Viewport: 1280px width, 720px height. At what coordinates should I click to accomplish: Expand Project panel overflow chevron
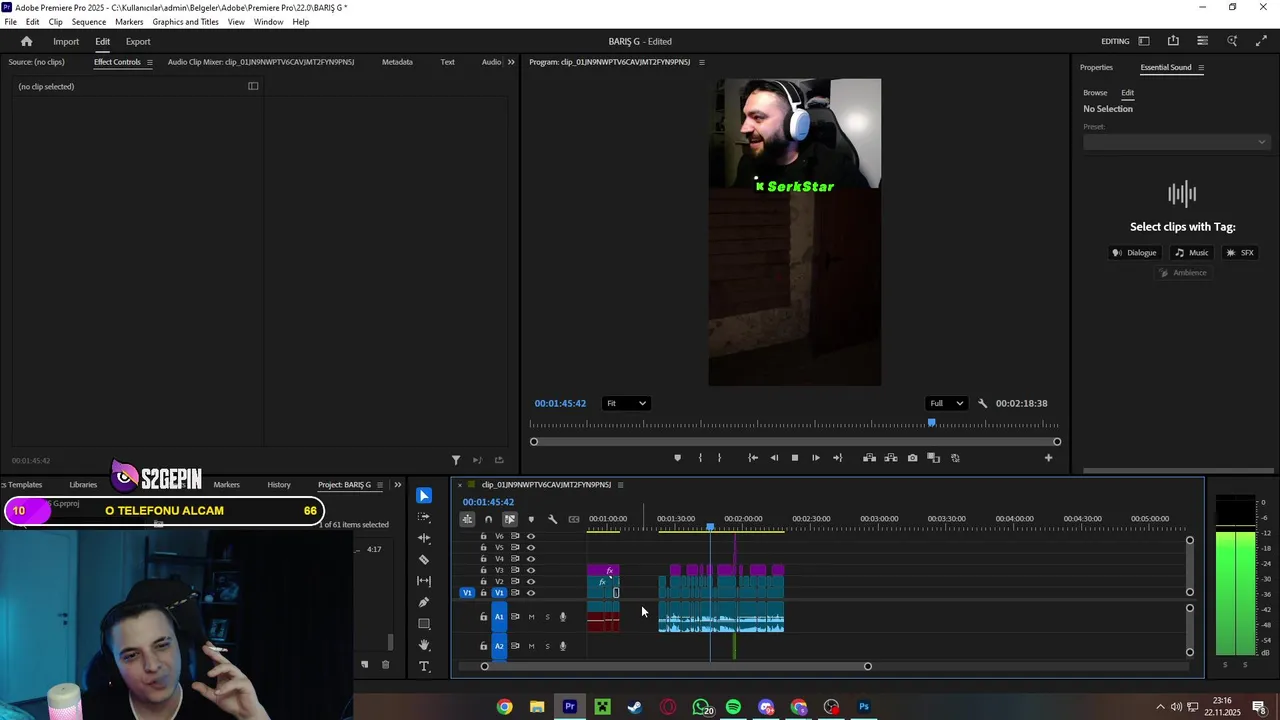[398, 485]
